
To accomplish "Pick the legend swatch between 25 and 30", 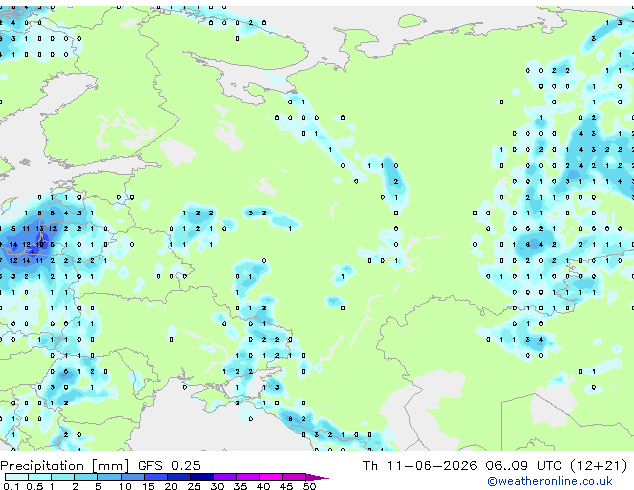I will 202,477.
